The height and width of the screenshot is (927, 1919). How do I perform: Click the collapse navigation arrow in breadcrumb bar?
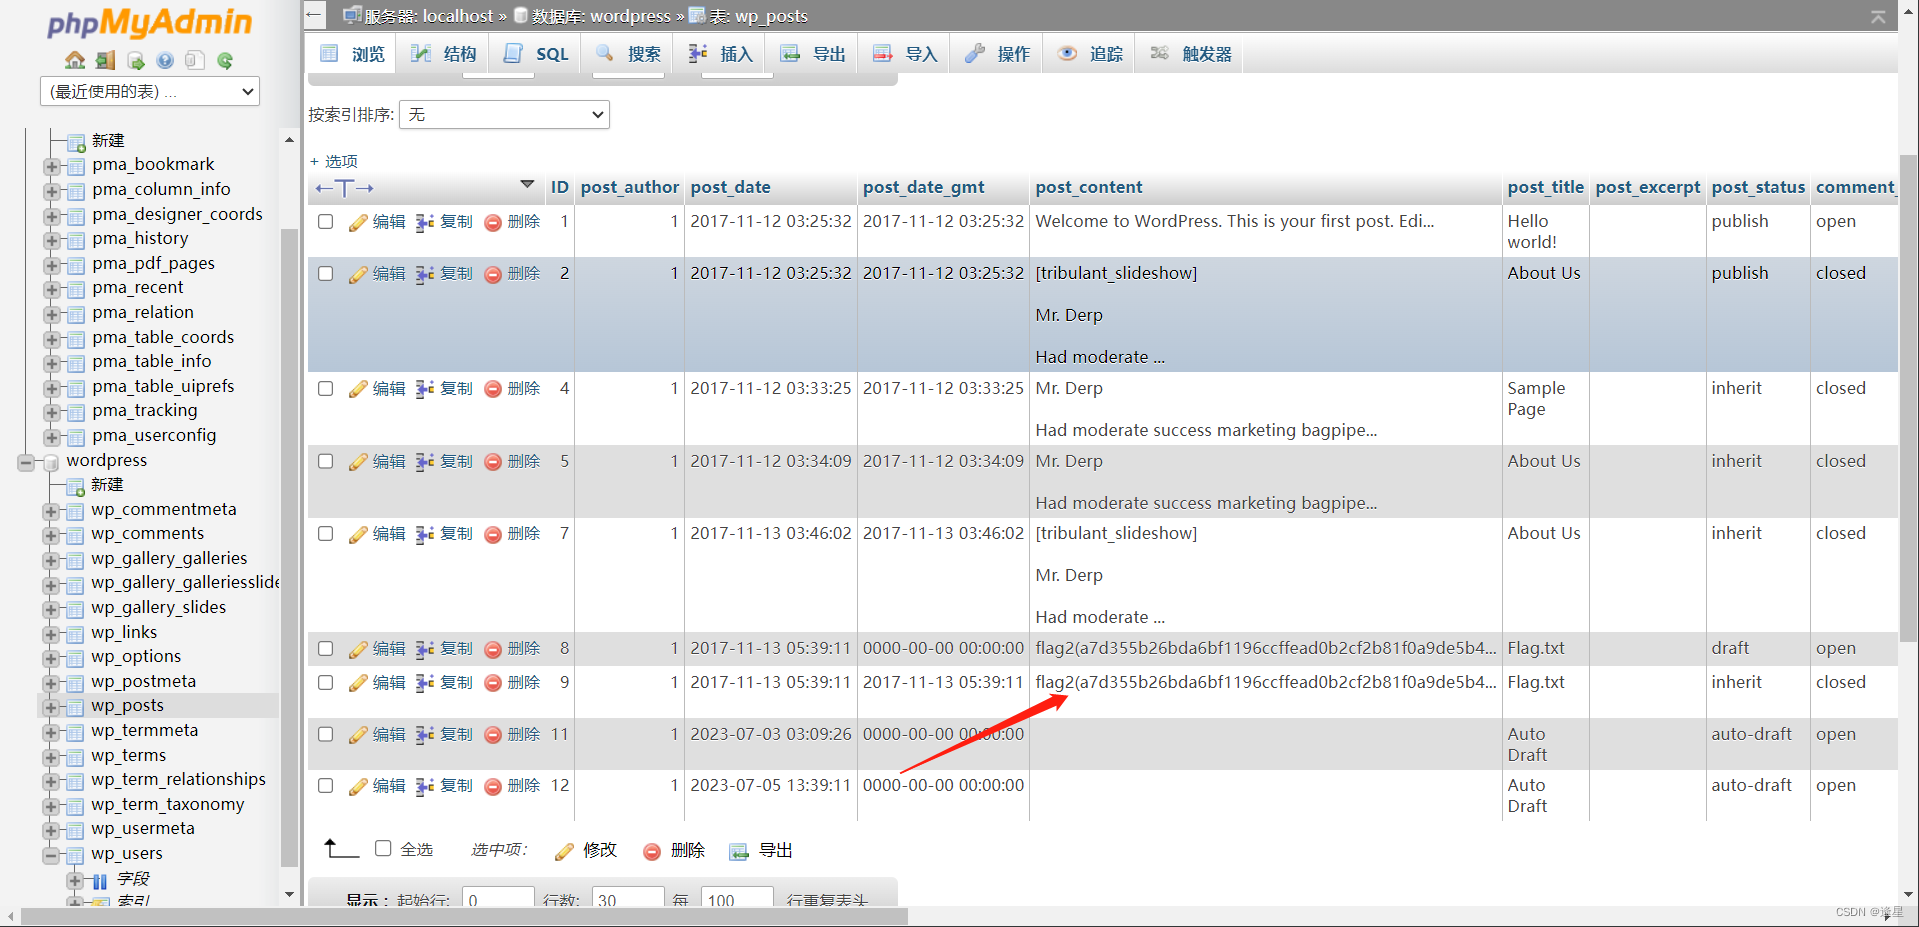pos(314,15)
